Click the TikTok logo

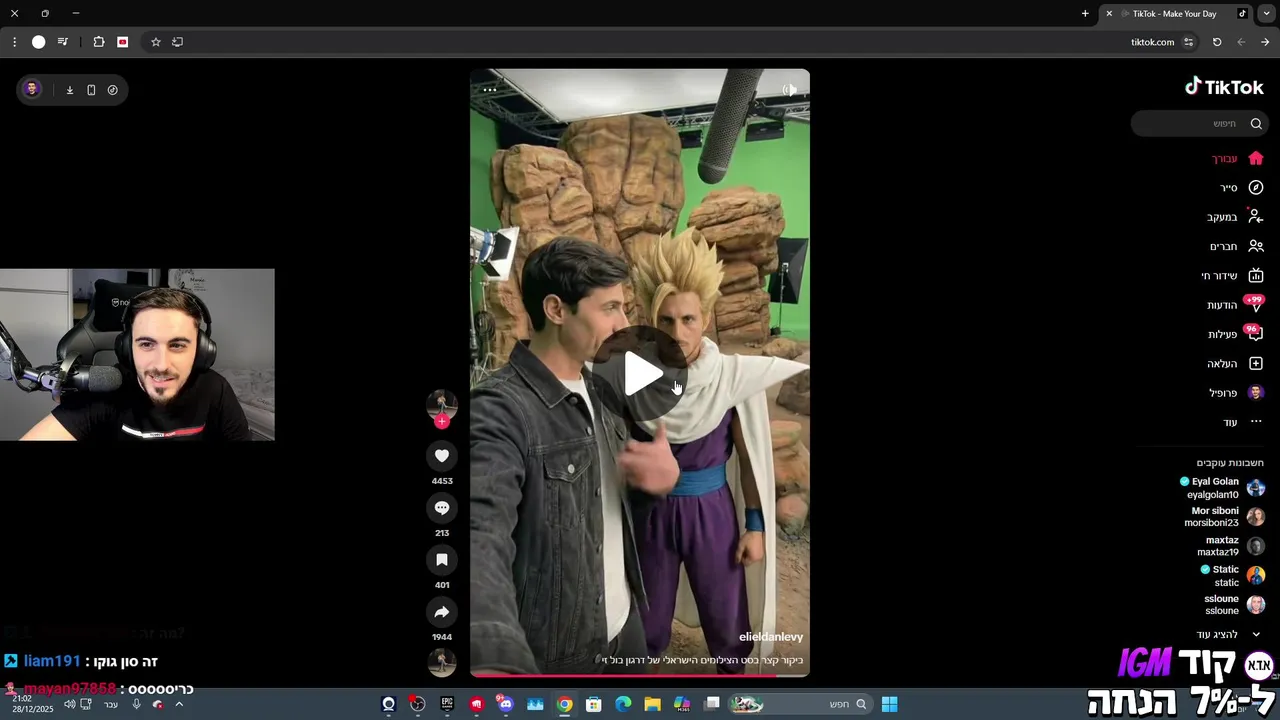point(1224,87)
